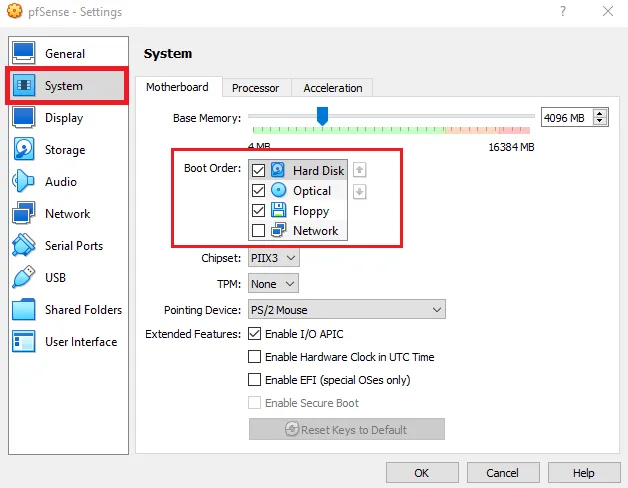
Task: Select Serial Ports in the settings list
Action: [68, 245]
